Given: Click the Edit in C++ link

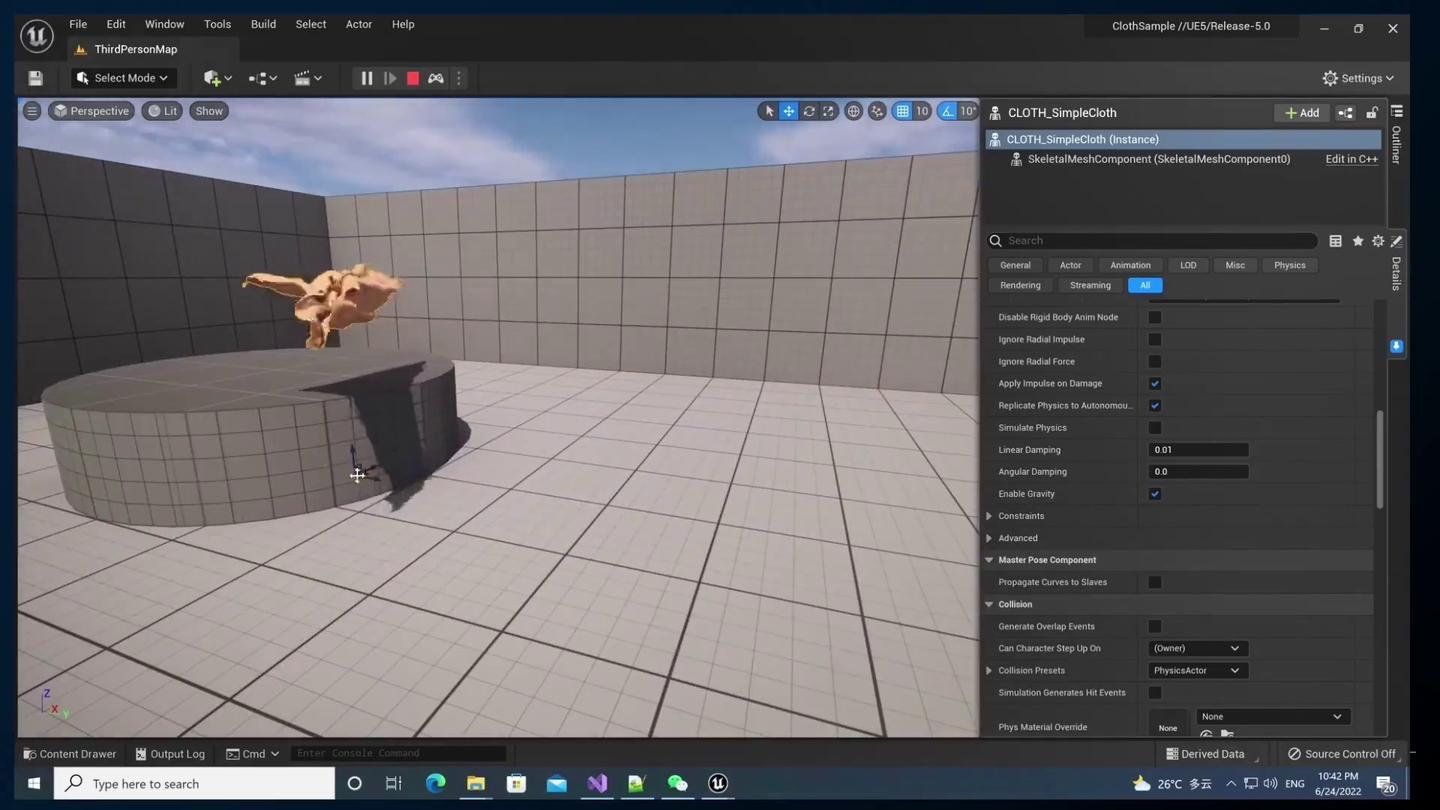Looking at the screenshot, I should (1352, 159).
